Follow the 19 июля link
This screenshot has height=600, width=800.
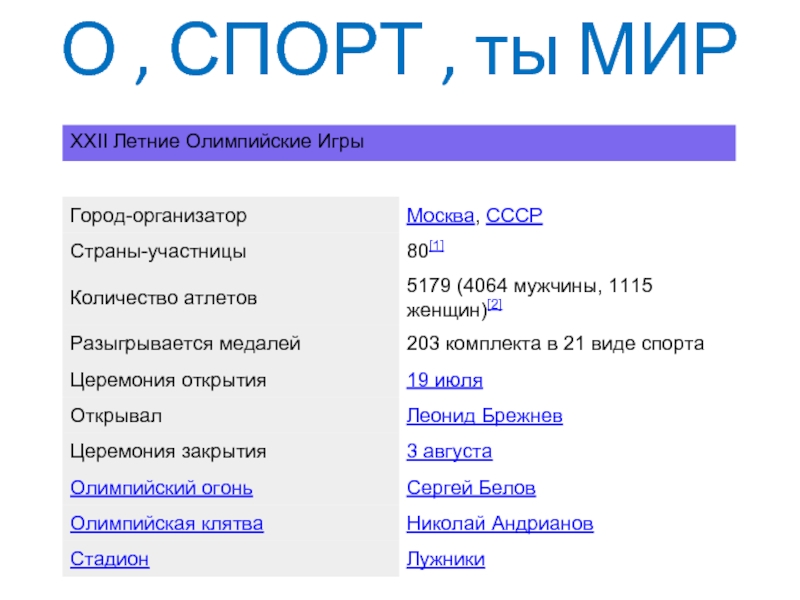(444, 381)
